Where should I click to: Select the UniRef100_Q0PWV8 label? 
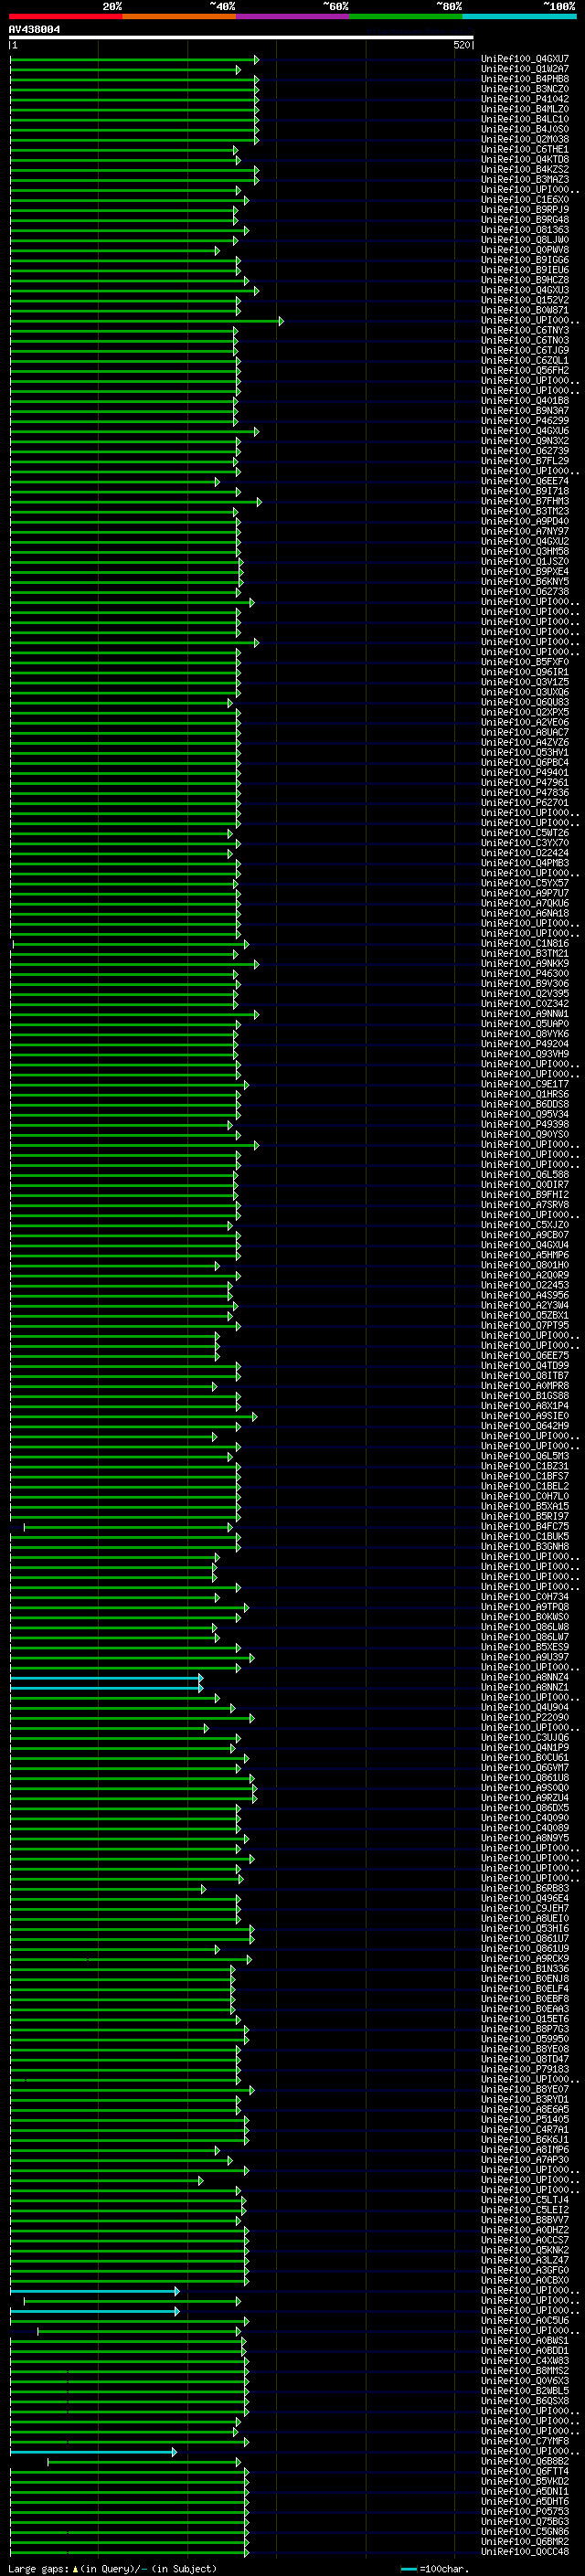(525, 250)
